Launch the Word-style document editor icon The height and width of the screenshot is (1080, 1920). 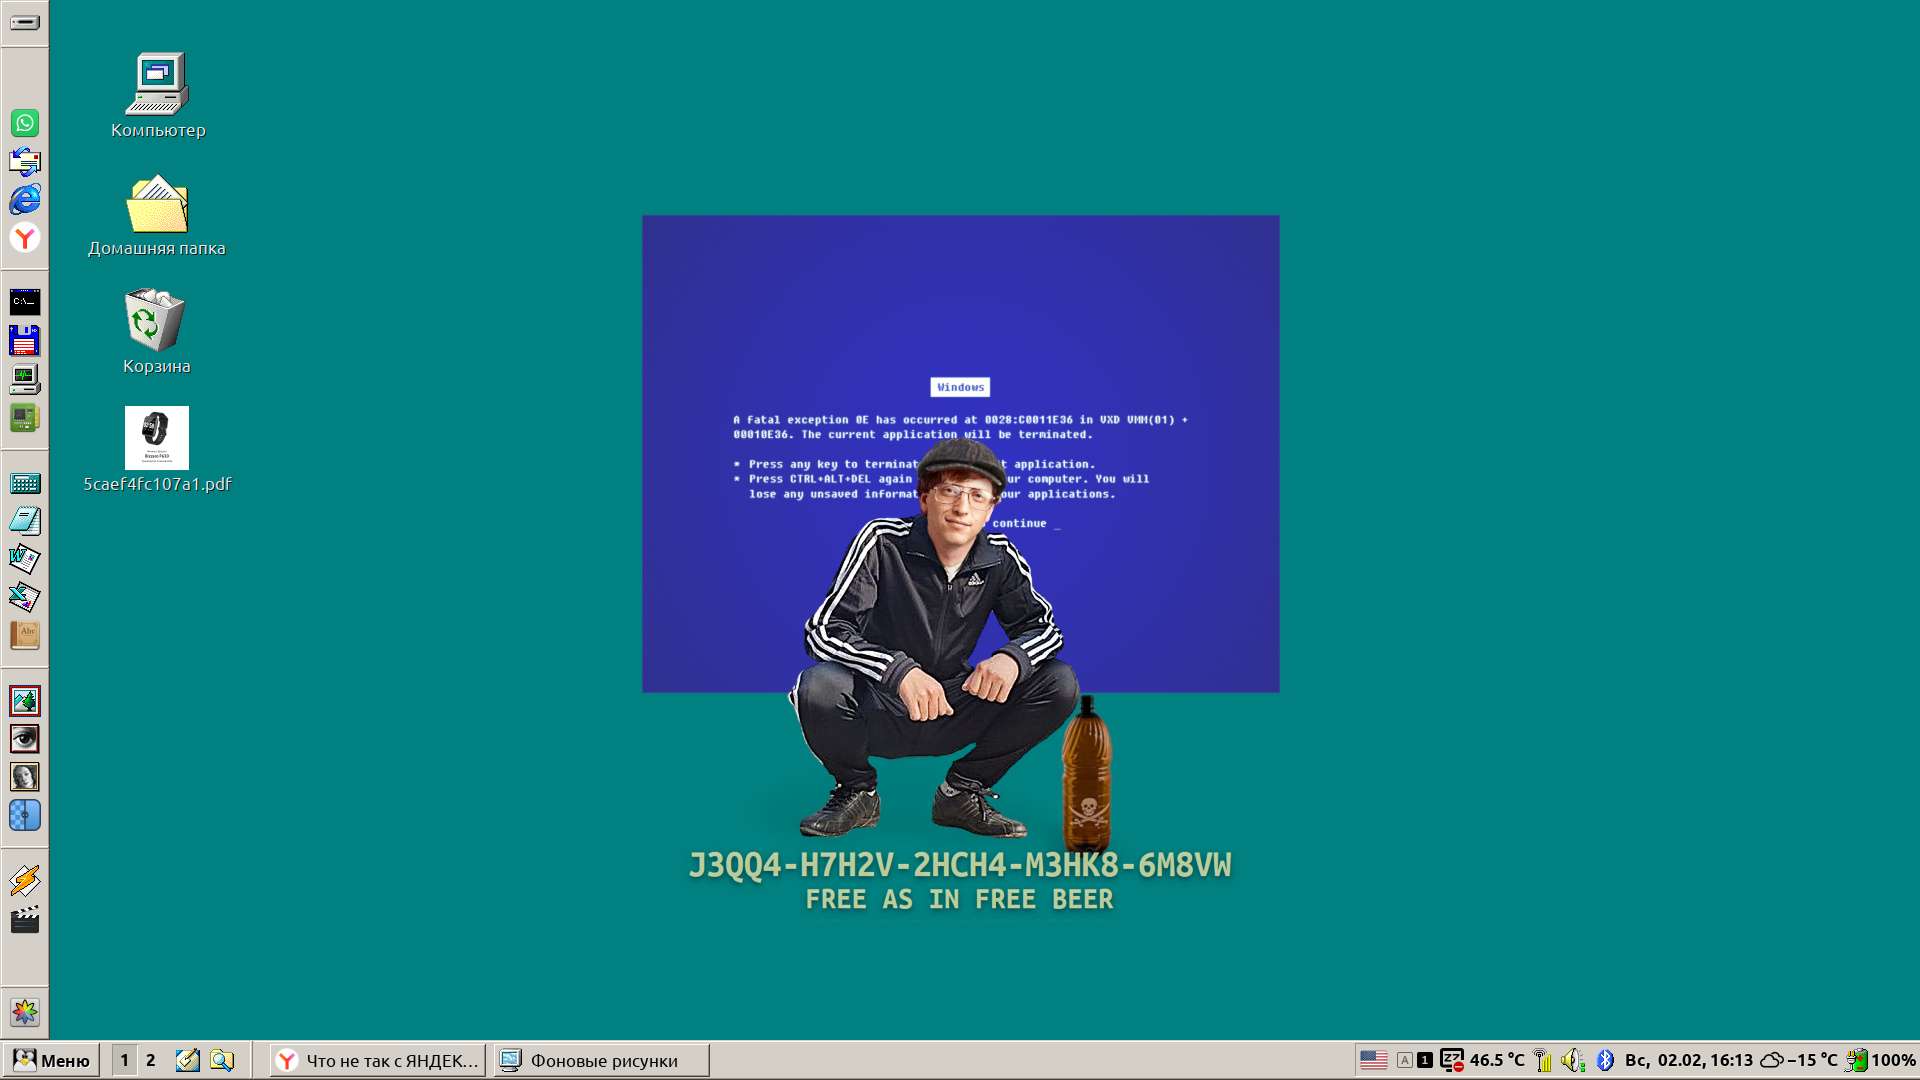point(24,559)
